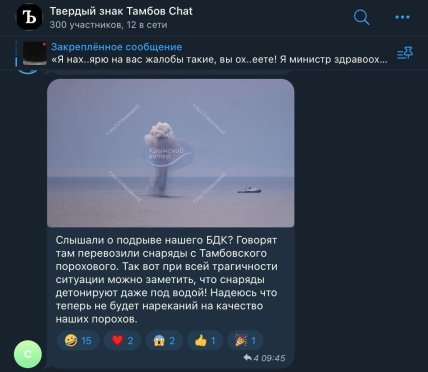
Task: Click the boat in the photo
Action: pyautogui.click(x=249, y=190)
